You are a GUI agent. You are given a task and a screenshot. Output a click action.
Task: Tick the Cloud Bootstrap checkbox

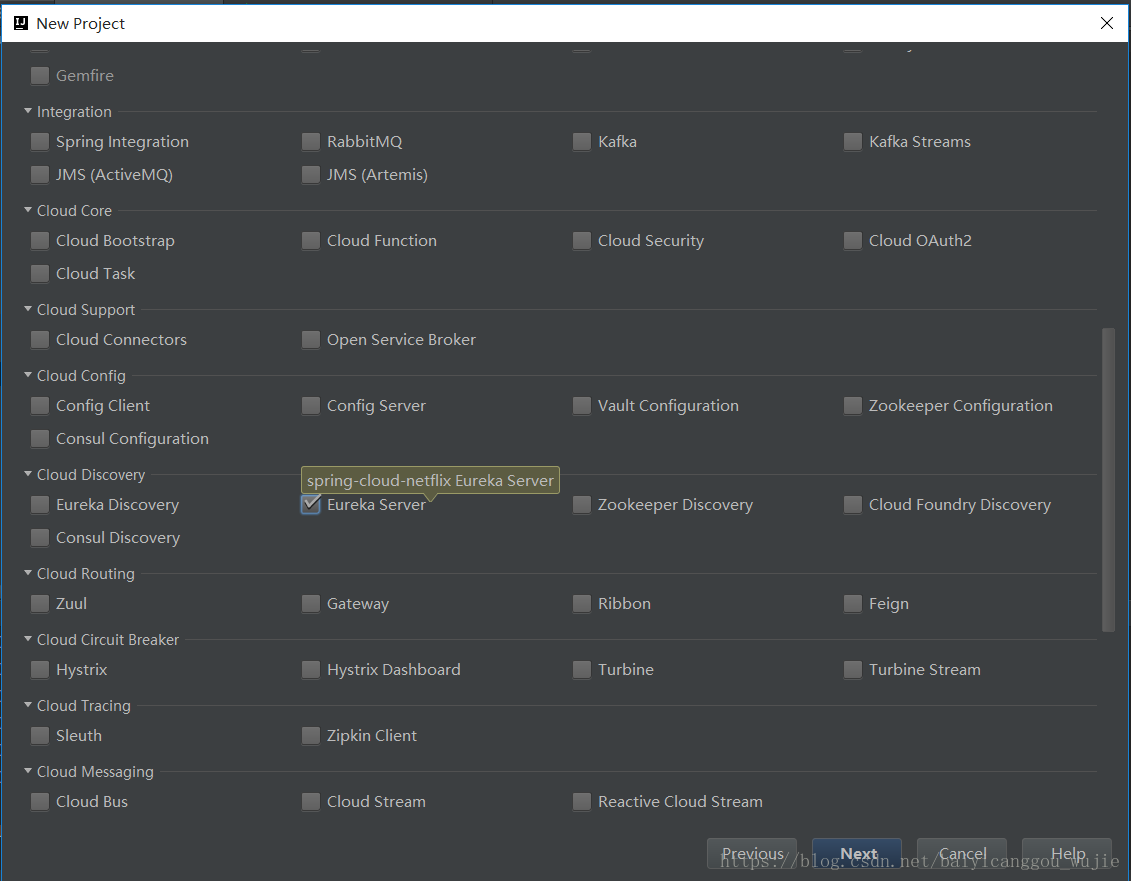(40, 240)
